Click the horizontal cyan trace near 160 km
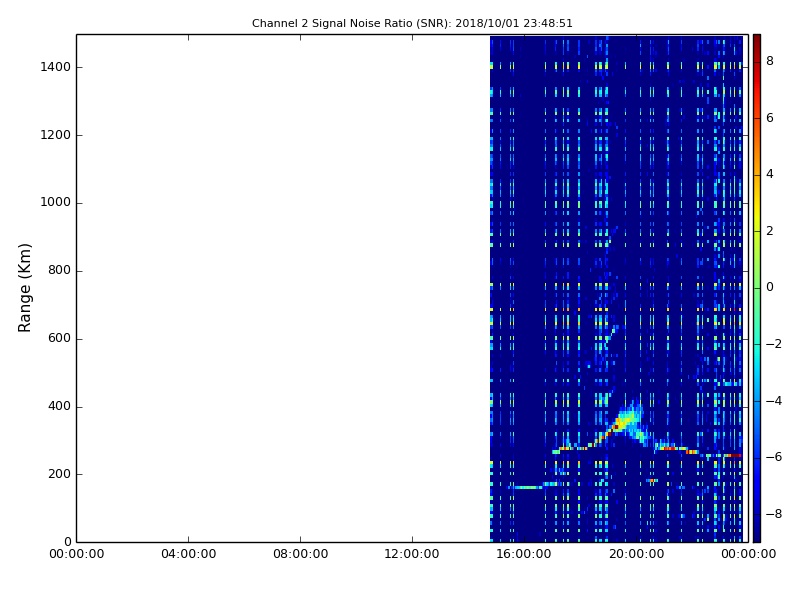Screen dimensions: 800x600 [528, 488]
